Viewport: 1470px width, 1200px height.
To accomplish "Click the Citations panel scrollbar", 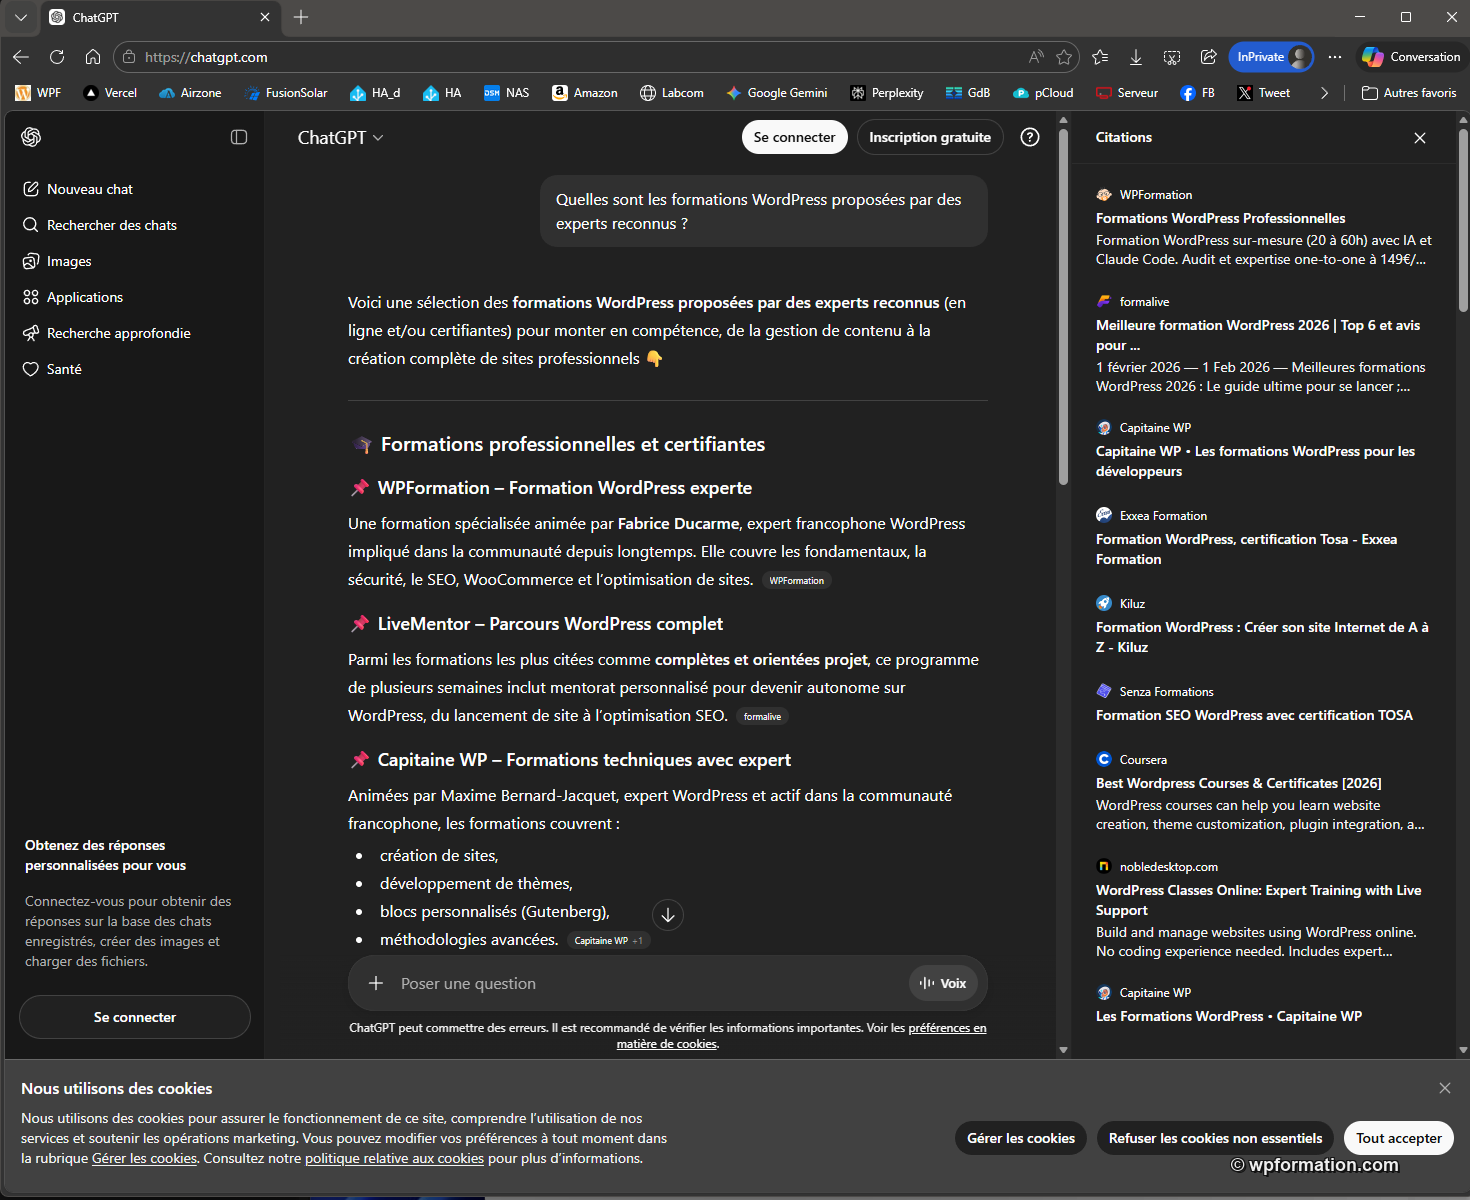I will click(x=1463, y=220).
